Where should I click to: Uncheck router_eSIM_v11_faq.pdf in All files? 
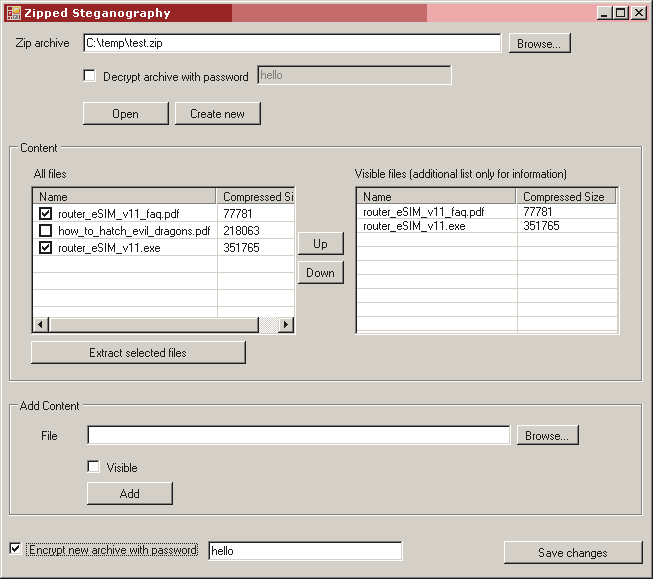coord(45,214)
